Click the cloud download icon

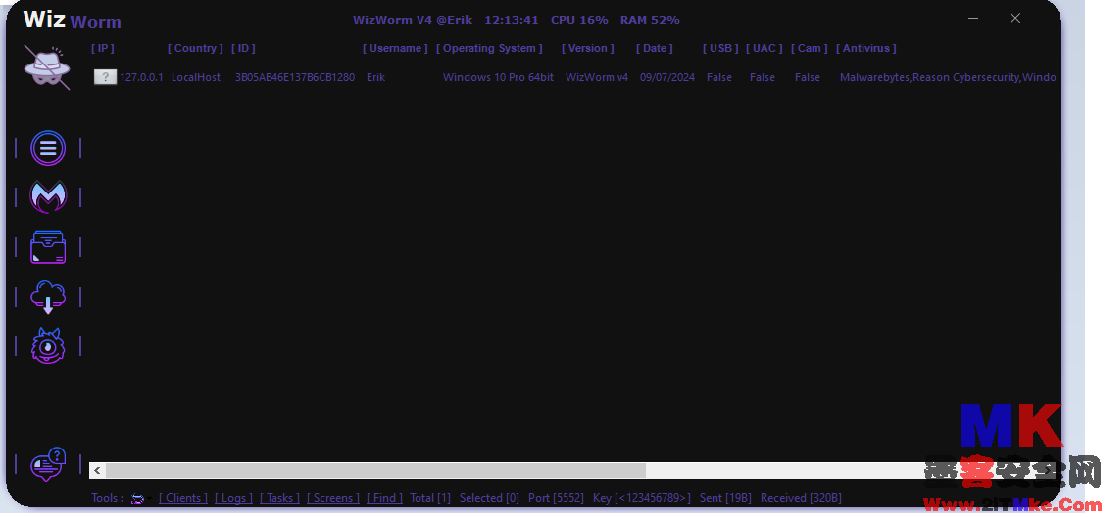click(47, 297)
